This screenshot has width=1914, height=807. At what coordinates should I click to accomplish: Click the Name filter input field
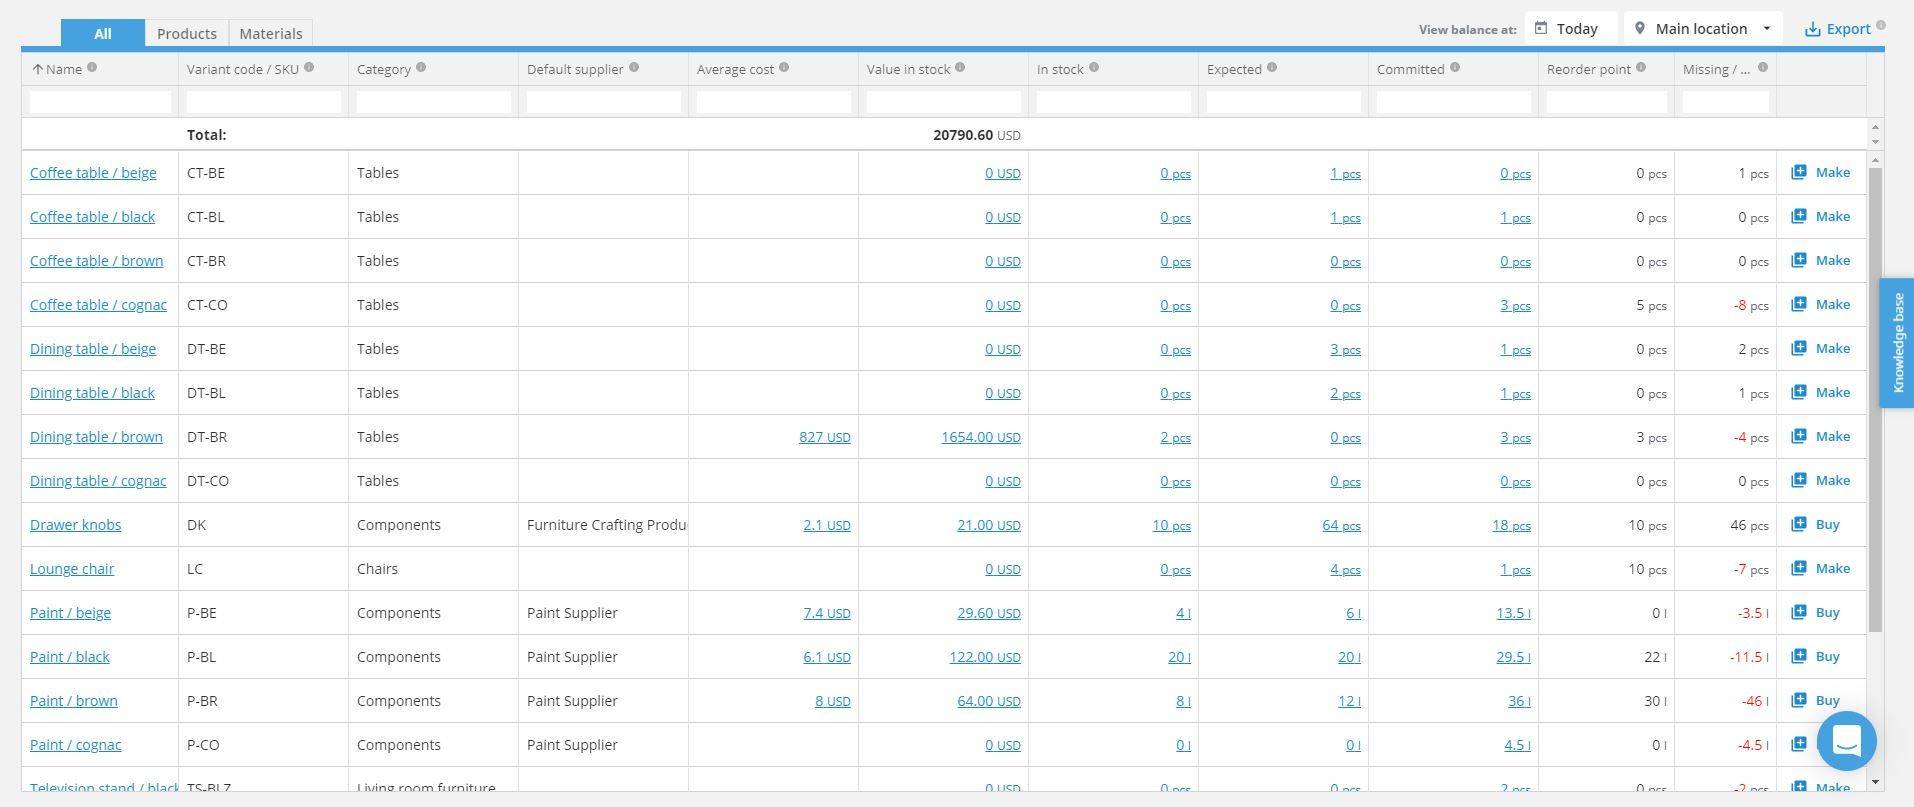click(x=100, y=101)
